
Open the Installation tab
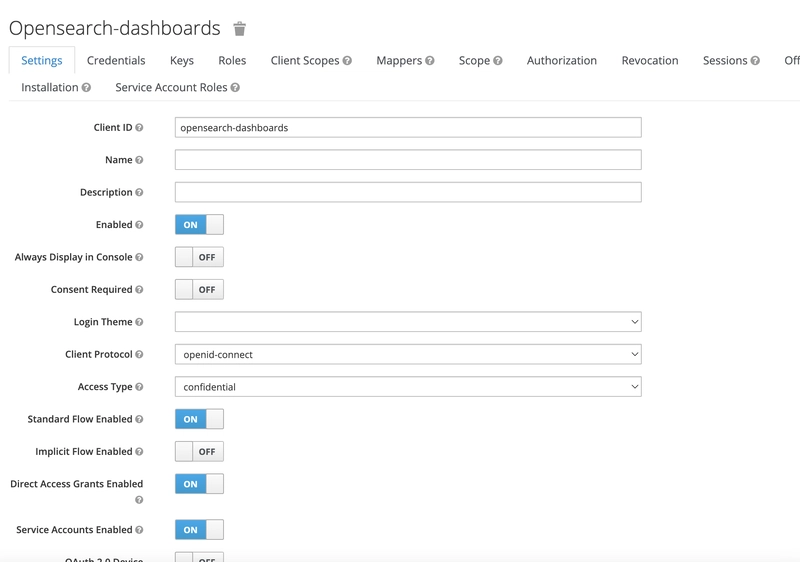(x=49, y=88)
